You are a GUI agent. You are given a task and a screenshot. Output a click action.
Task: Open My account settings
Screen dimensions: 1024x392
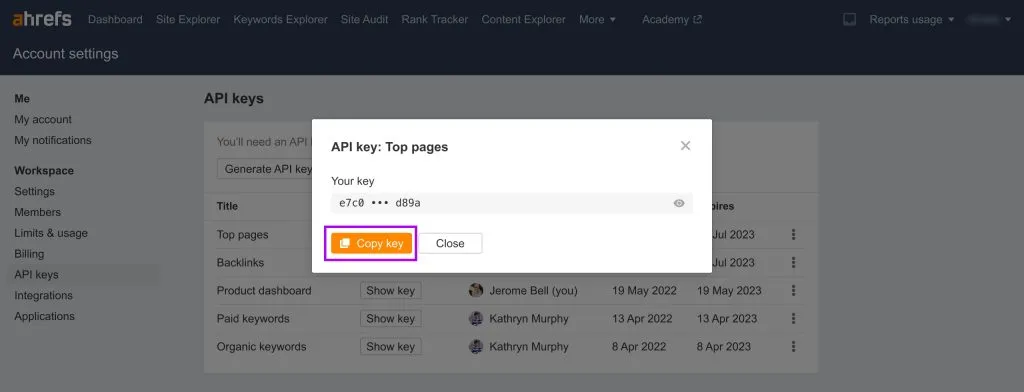click(43, 120)
